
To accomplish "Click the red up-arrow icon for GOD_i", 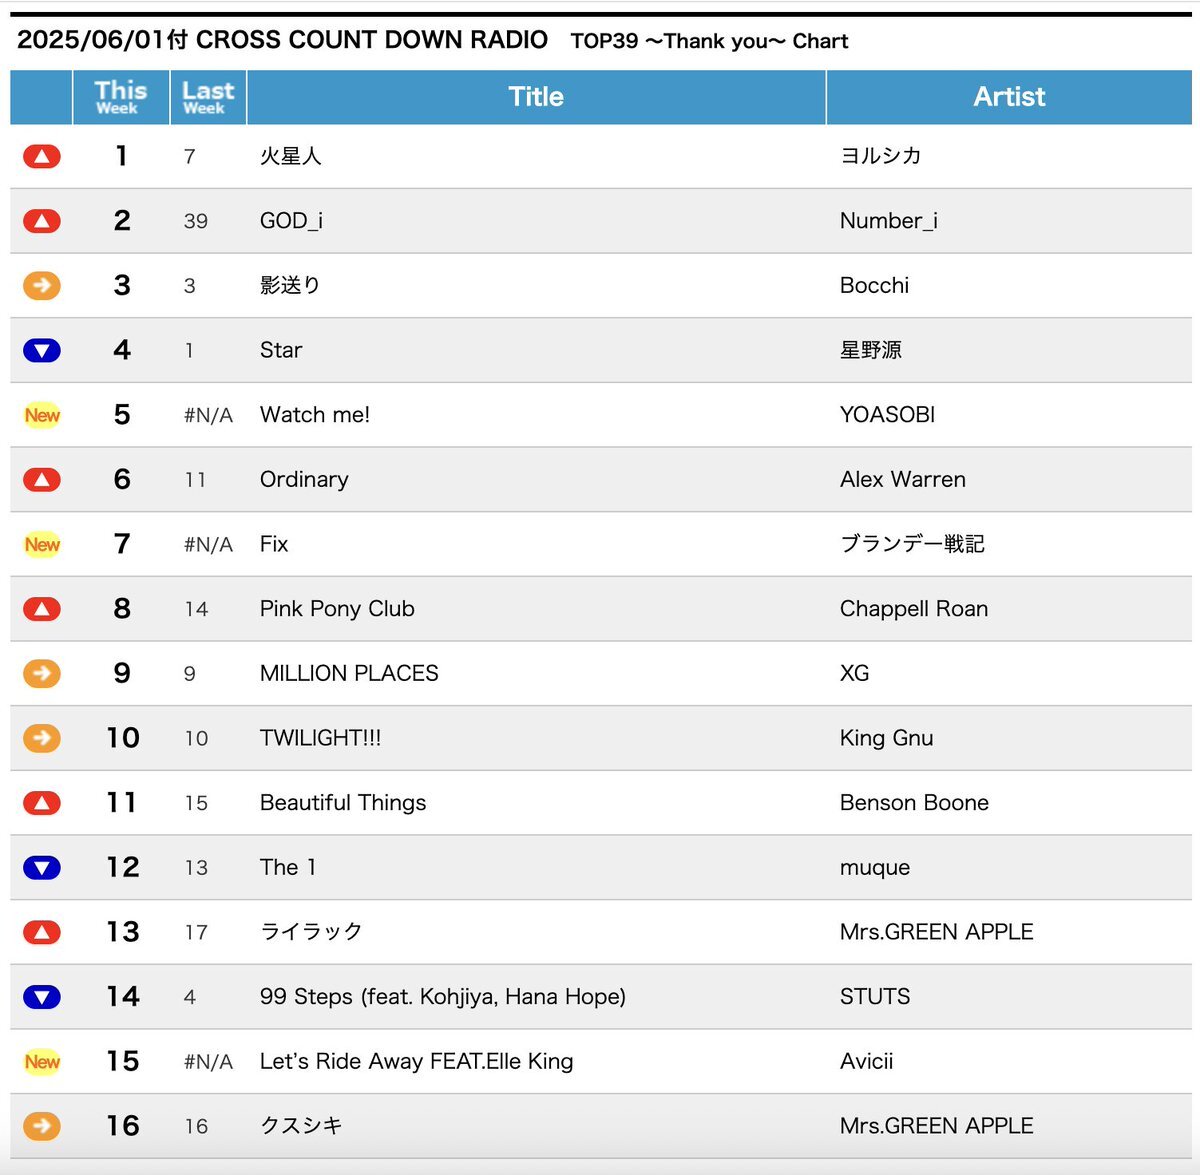I will [42, 221].
